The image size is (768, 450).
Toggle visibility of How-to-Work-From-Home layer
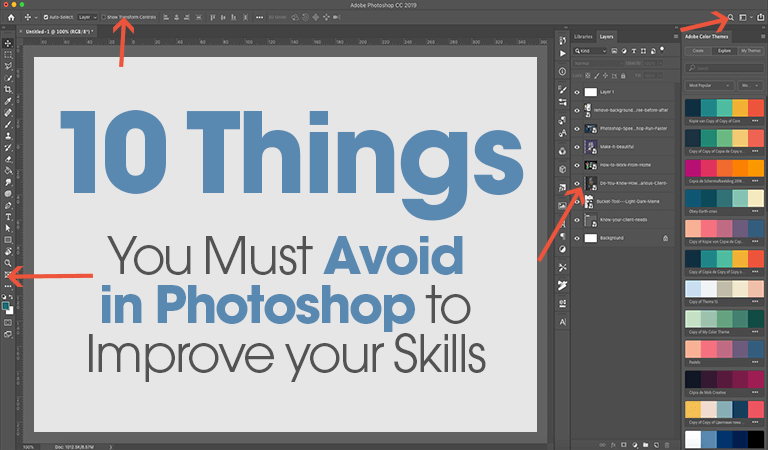(577, 165)
